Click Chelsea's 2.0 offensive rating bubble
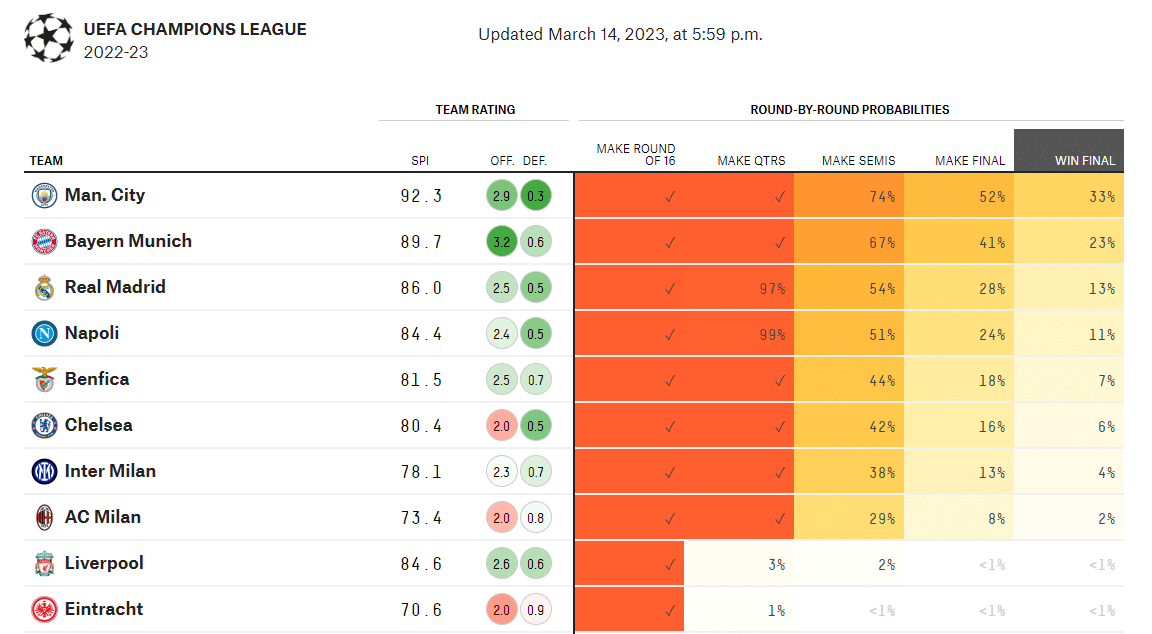Image resolution: width=1152 pixels, height=634 pixels. click(x=502, y=426)
